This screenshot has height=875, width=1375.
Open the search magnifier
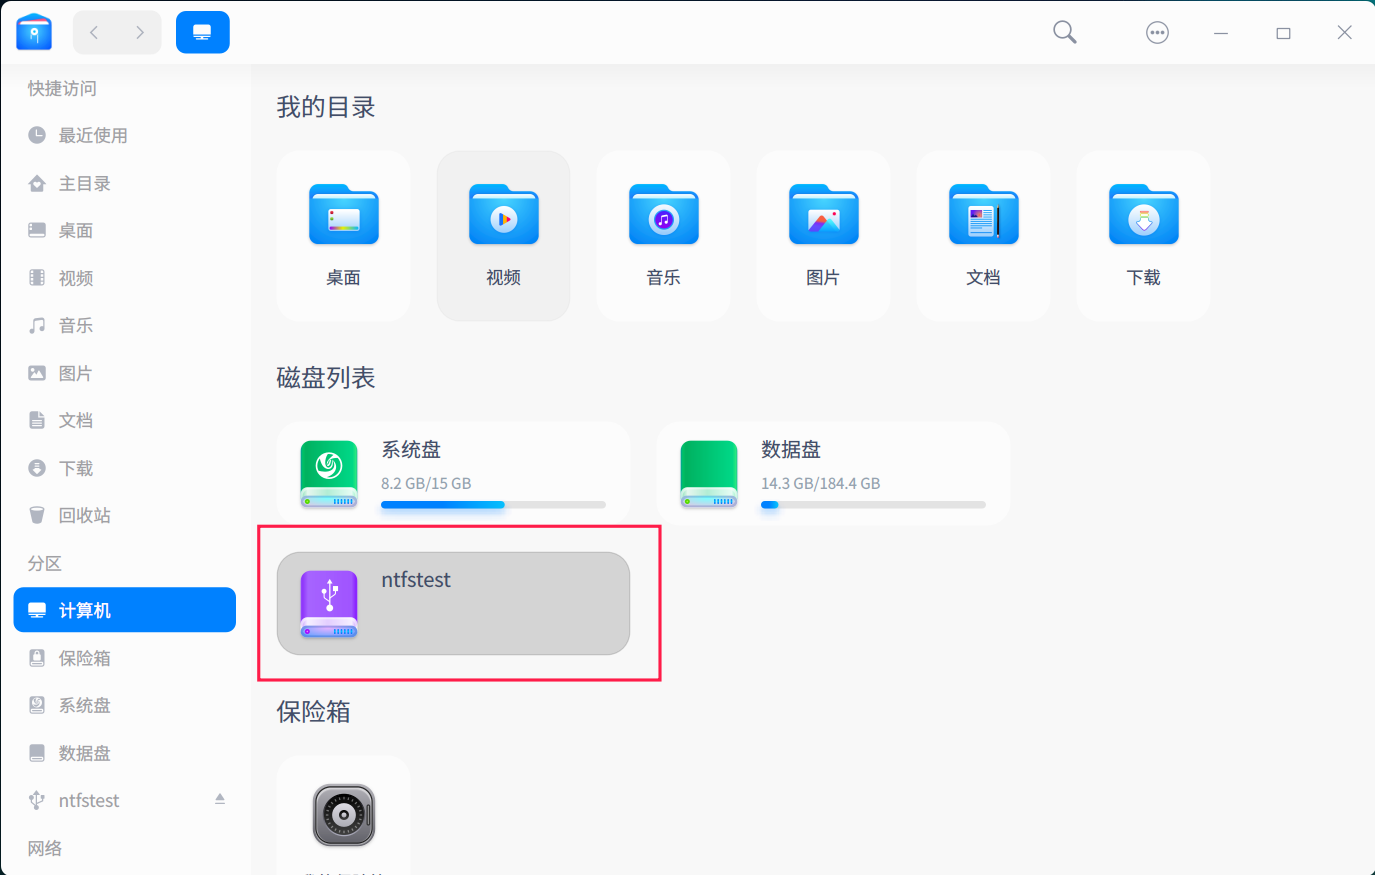click(1065, 33)
